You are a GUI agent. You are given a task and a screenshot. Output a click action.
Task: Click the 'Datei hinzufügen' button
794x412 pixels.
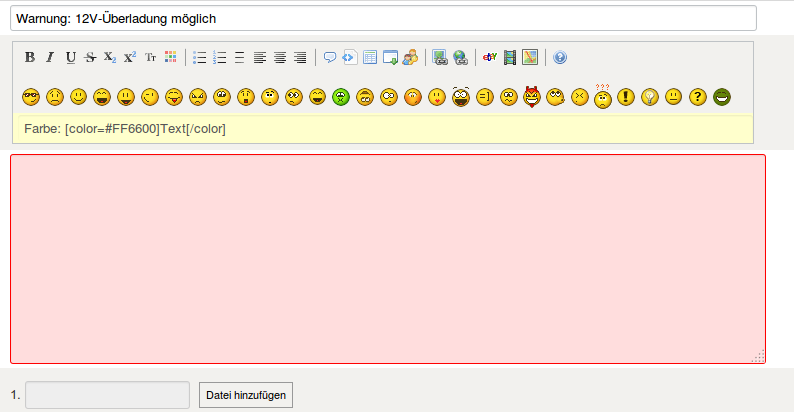pyautogui.click(x=246, y=396)
